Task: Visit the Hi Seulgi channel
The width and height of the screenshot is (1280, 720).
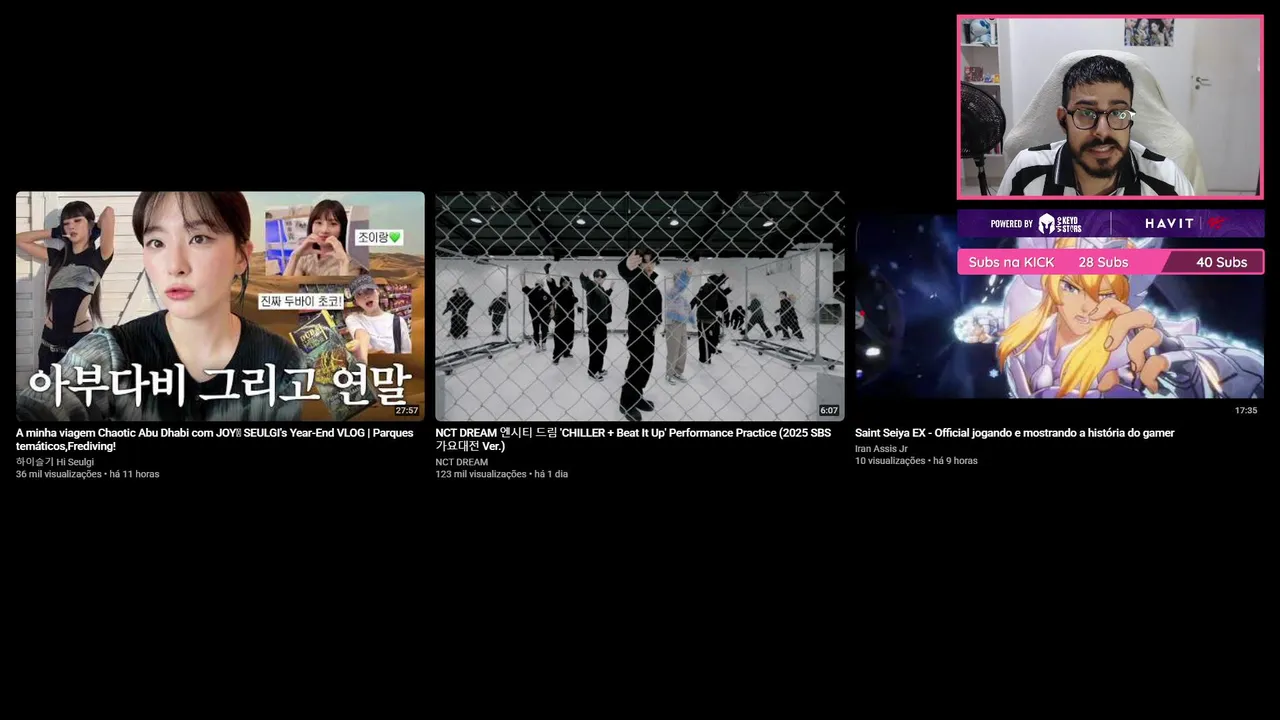Action: (x=55, y=462)
